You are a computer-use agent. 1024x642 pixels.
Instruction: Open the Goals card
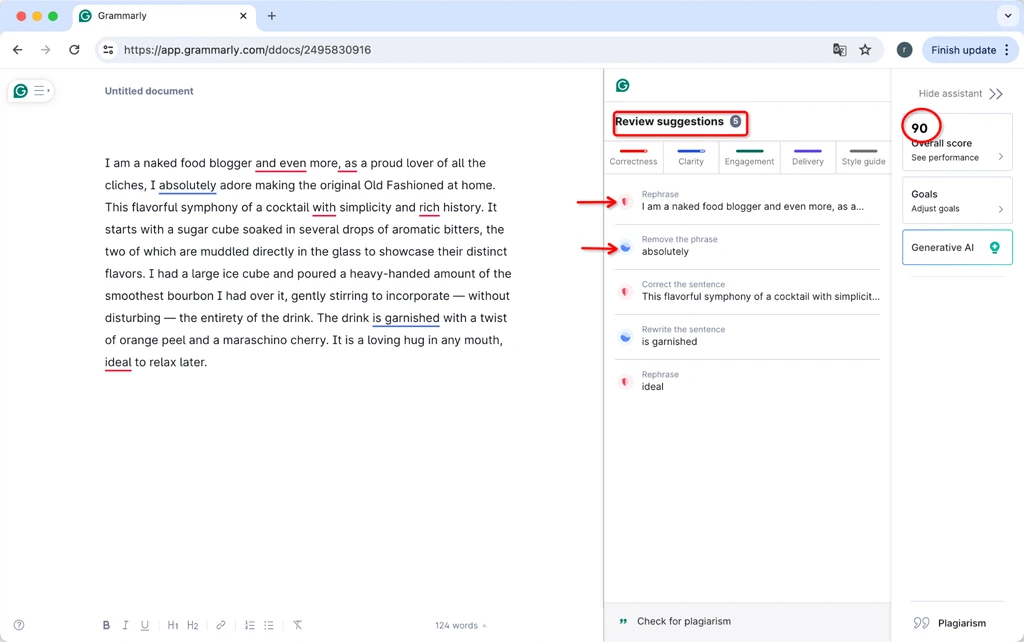(957, 201)
